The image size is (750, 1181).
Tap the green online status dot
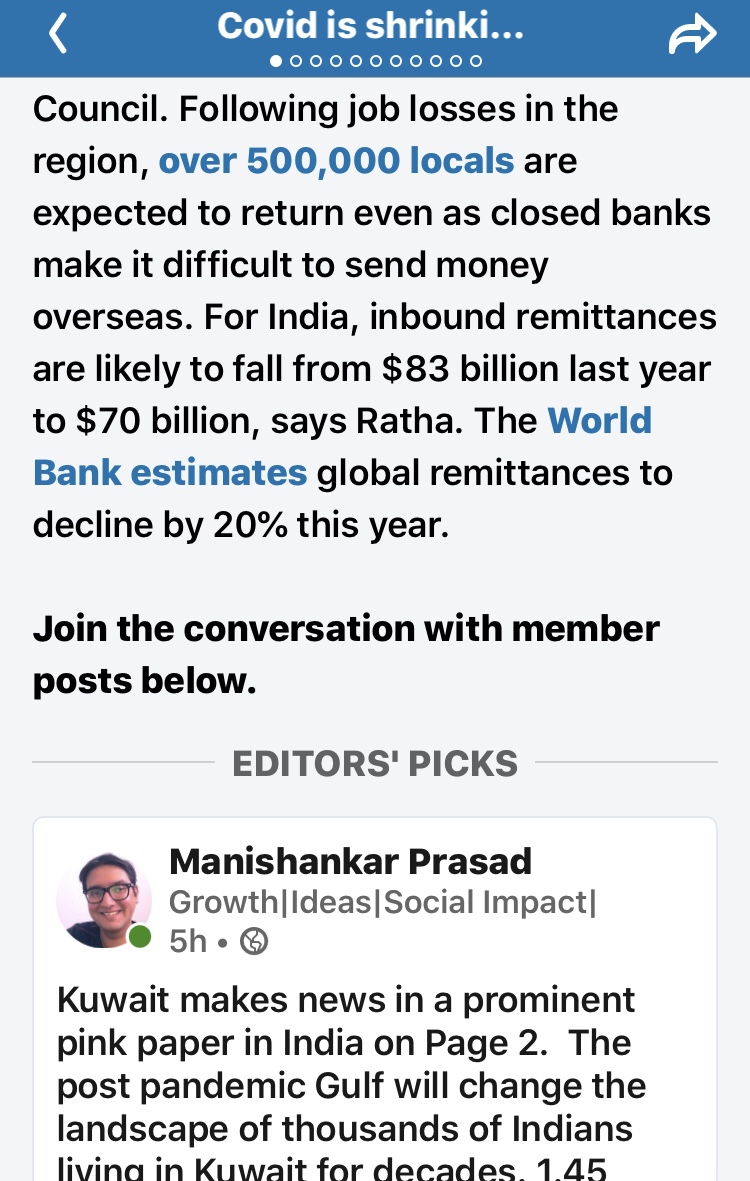141,937
